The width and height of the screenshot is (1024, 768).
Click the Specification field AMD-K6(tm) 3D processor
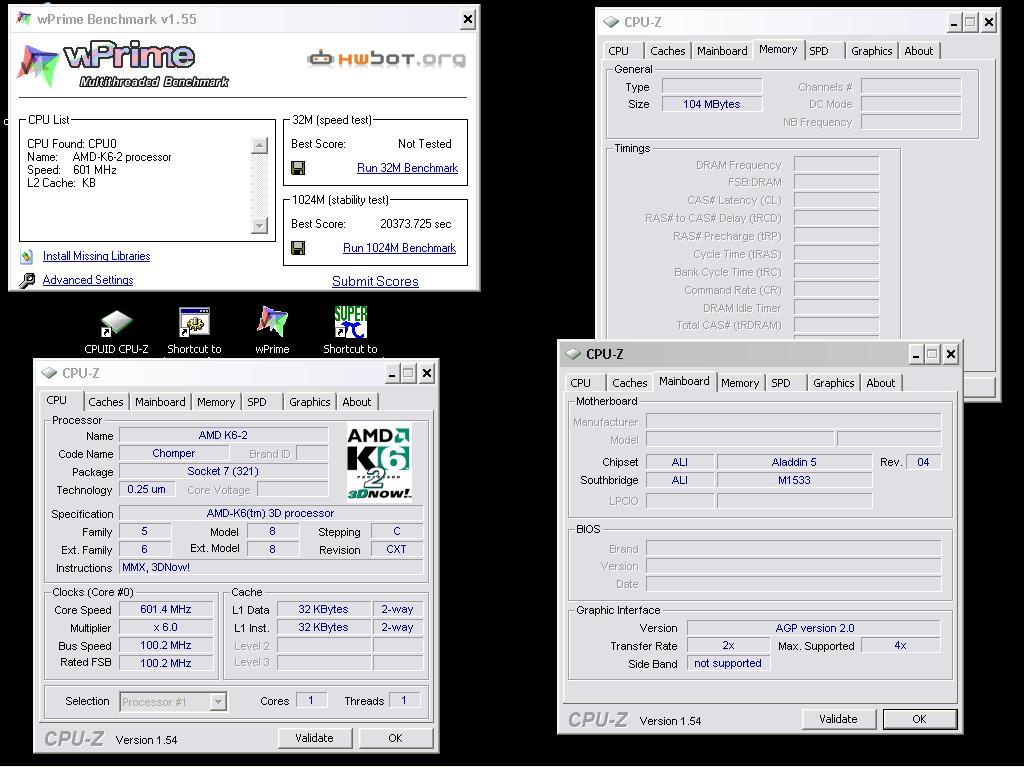pyautogui.click(x=271, y=513)
